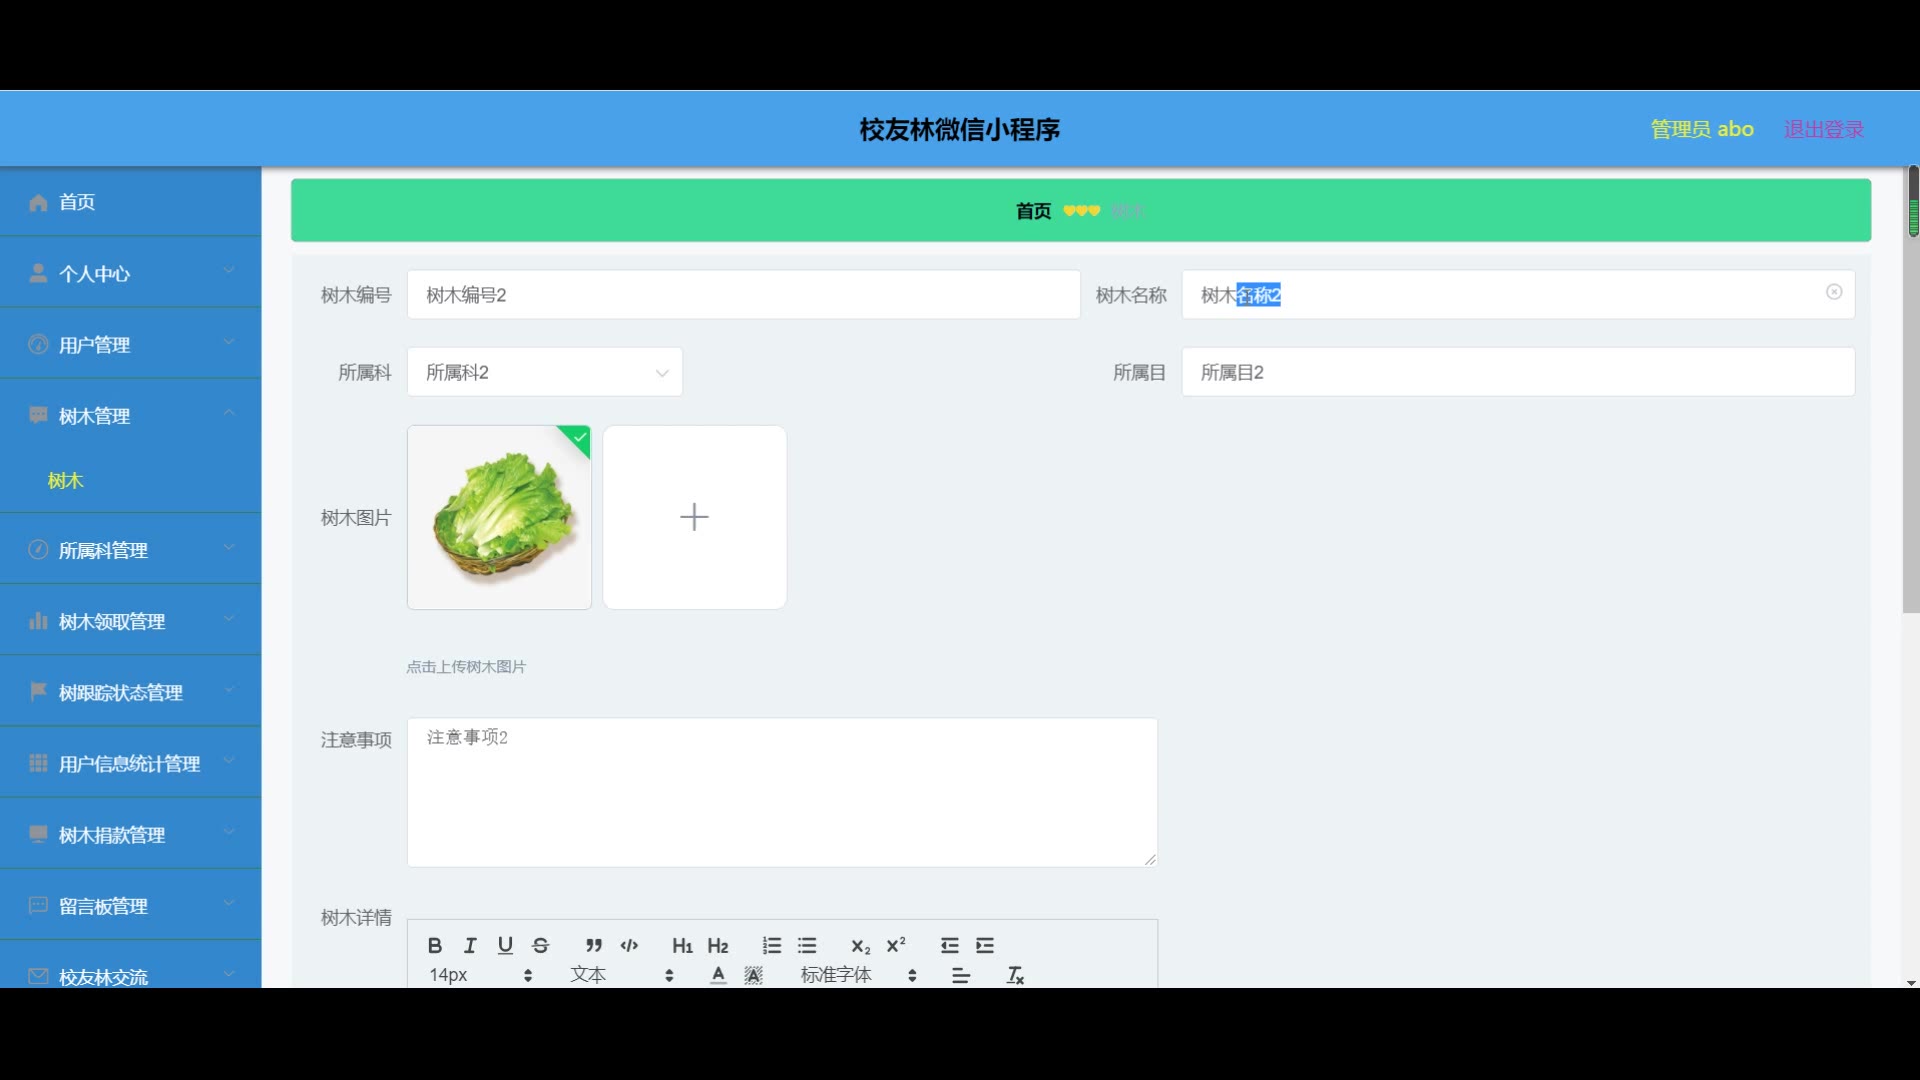Screen dimensions: 1920x1080
Task: Expand the 树跟踪状态管理 menu chevron
Action: [x=229, y=689]
